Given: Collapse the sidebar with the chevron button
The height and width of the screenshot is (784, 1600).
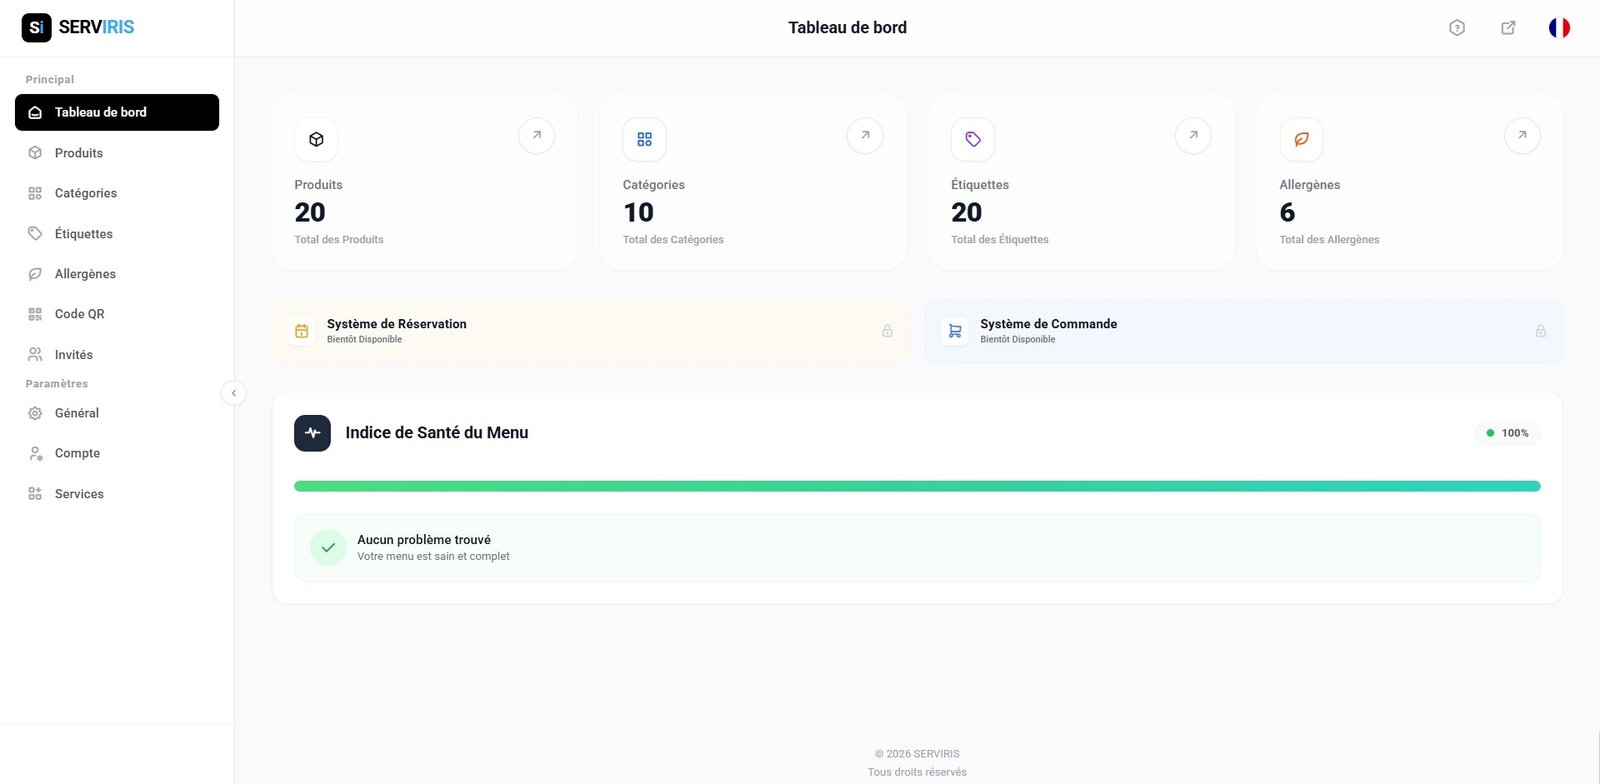Looking at the screenshot, I should pos(233,393).
